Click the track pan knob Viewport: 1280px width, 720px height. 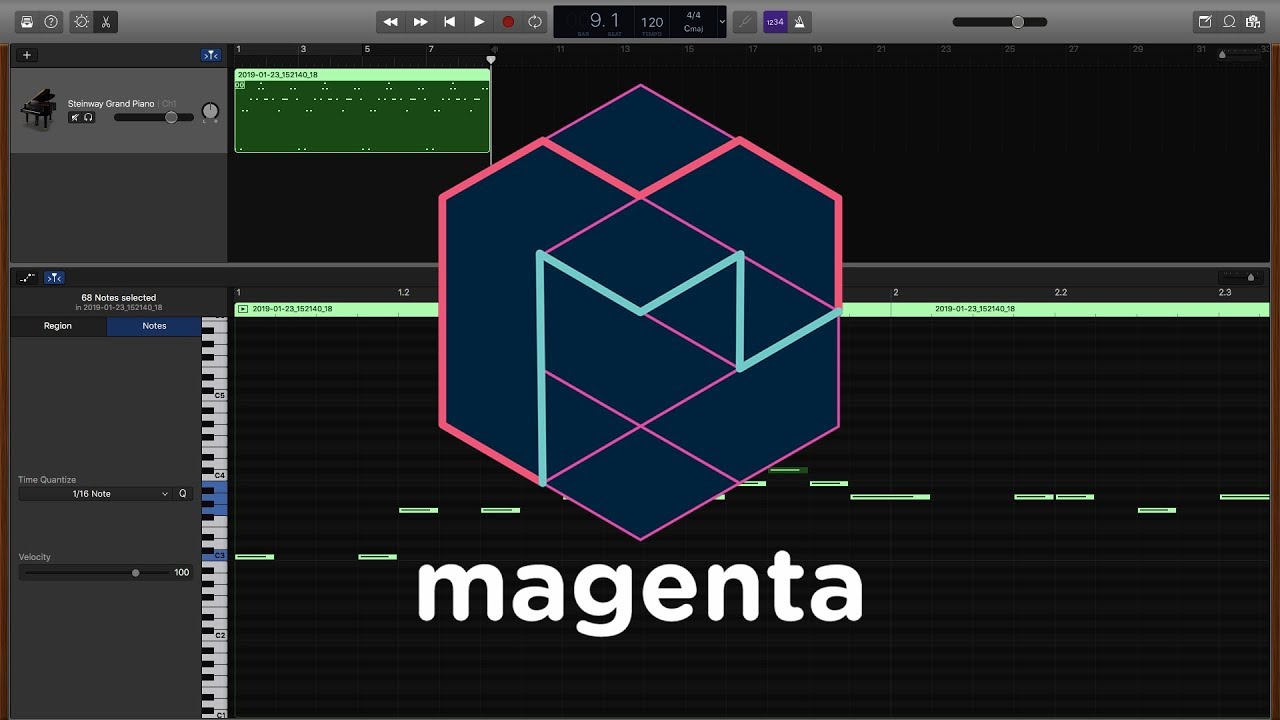tap(209, 111)
